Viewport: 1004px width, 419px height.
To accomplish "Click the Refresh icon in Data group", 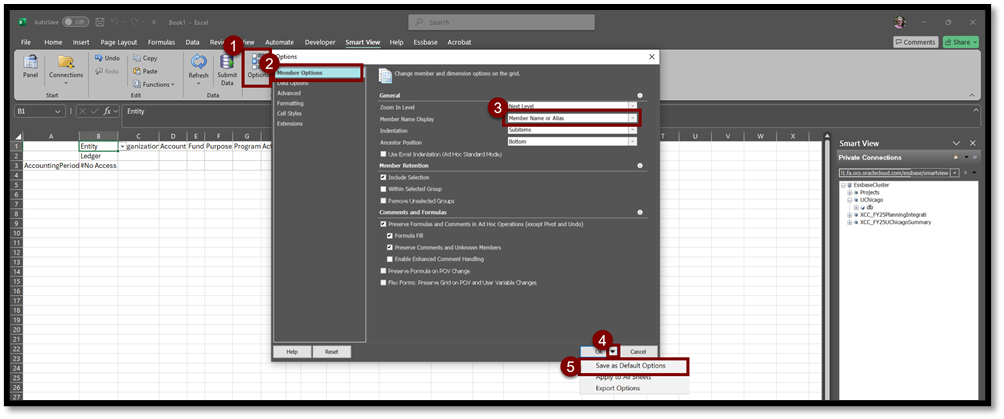I will (198, 62).
